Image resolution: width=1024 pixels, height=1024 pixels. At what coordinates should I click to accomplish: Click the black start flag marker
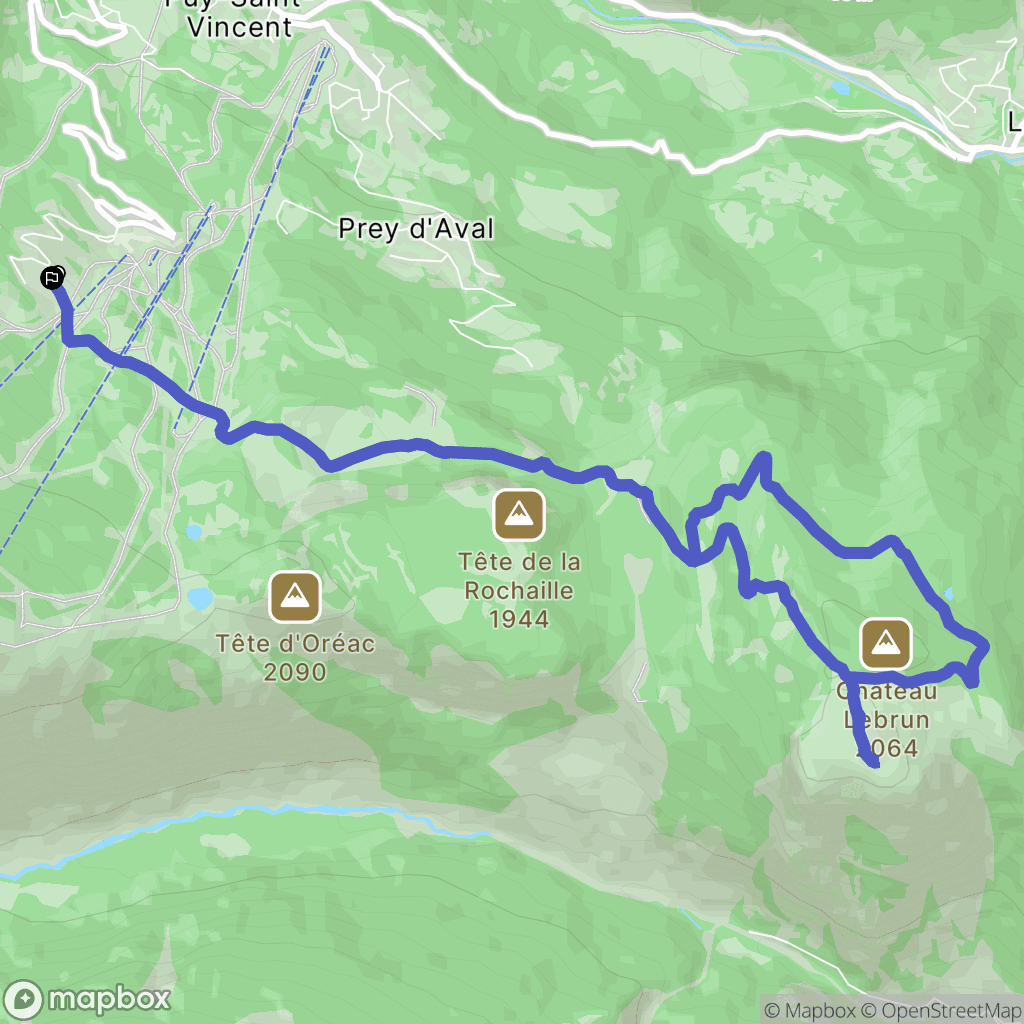click(x=52, y=278)
